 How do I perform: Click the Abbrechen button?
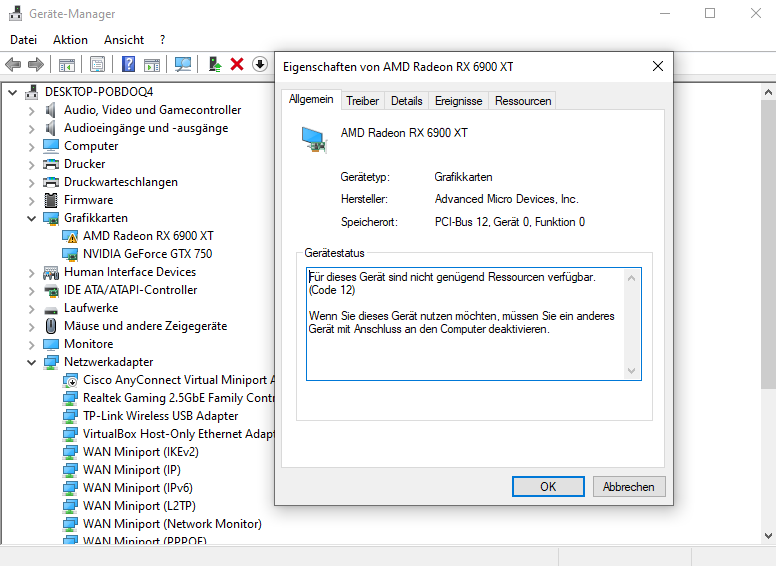coord(629,486)
